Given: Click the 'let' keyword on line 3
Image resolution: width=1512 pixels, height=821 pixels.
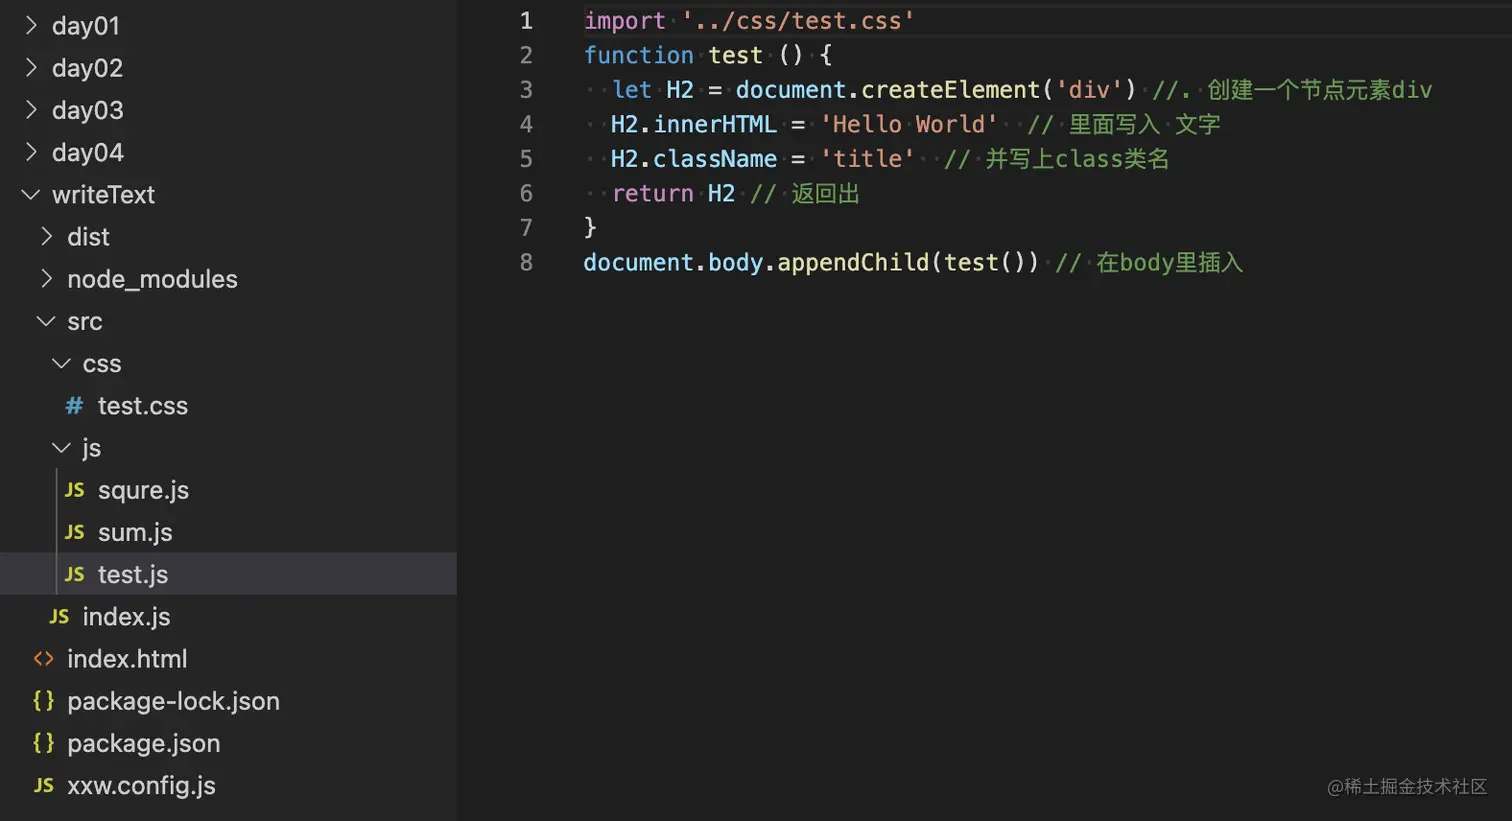Looking at the screenshot, I should (632, 90).
